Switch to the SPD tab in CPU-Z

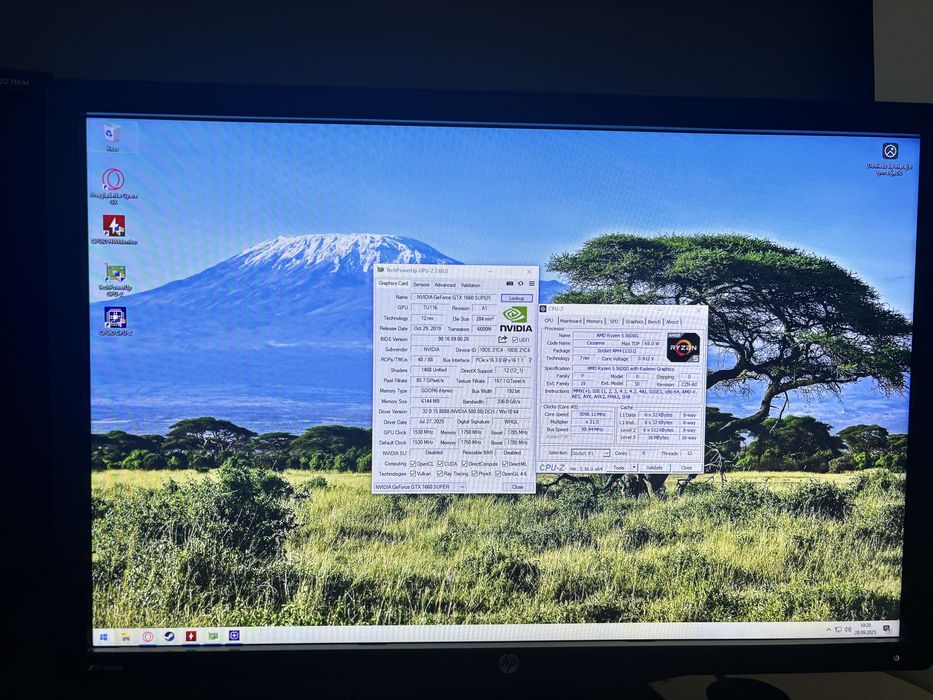pyautogui.click(x=614, y=321)
